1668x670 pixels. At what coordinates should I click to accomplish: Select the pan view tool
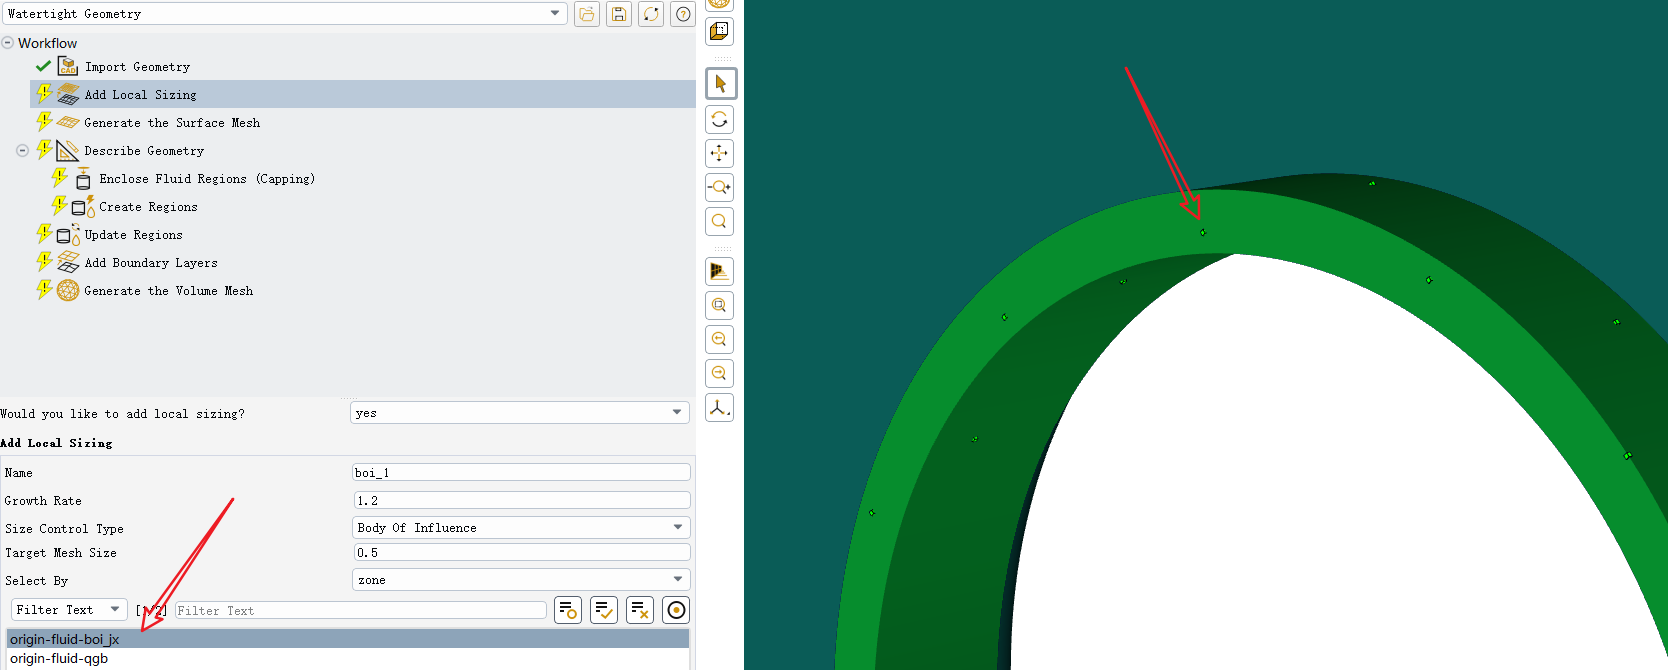(x=720, y=154)
